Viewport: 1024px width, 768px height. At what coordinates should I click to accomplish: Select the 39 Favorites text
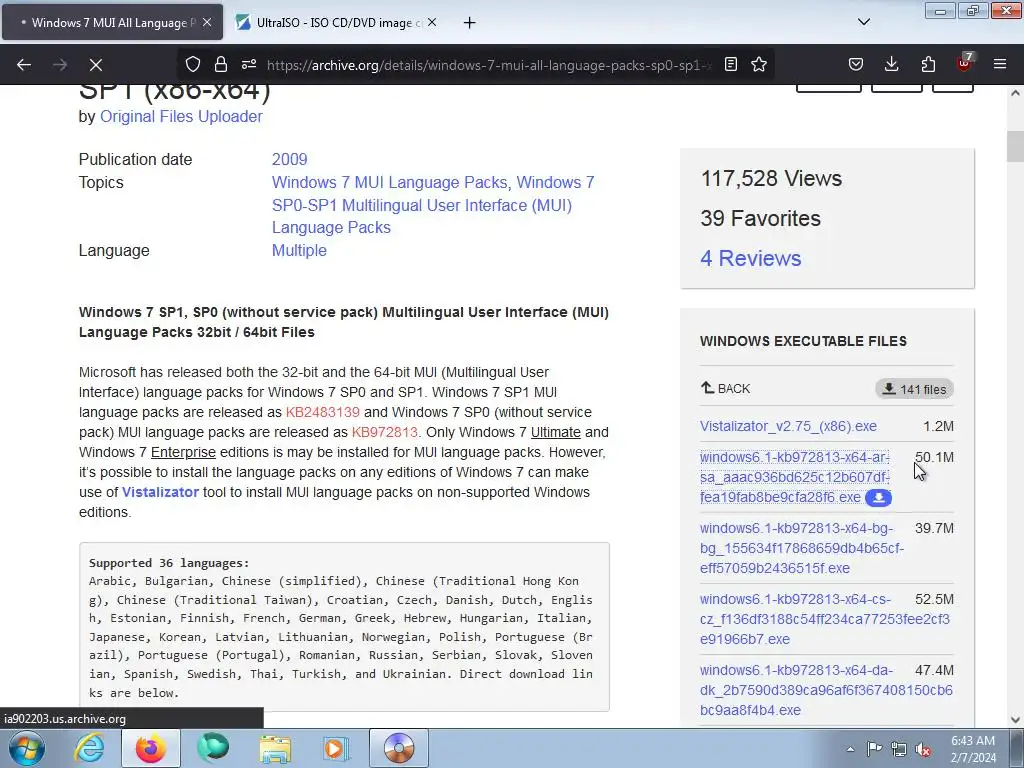pos(760,218)
